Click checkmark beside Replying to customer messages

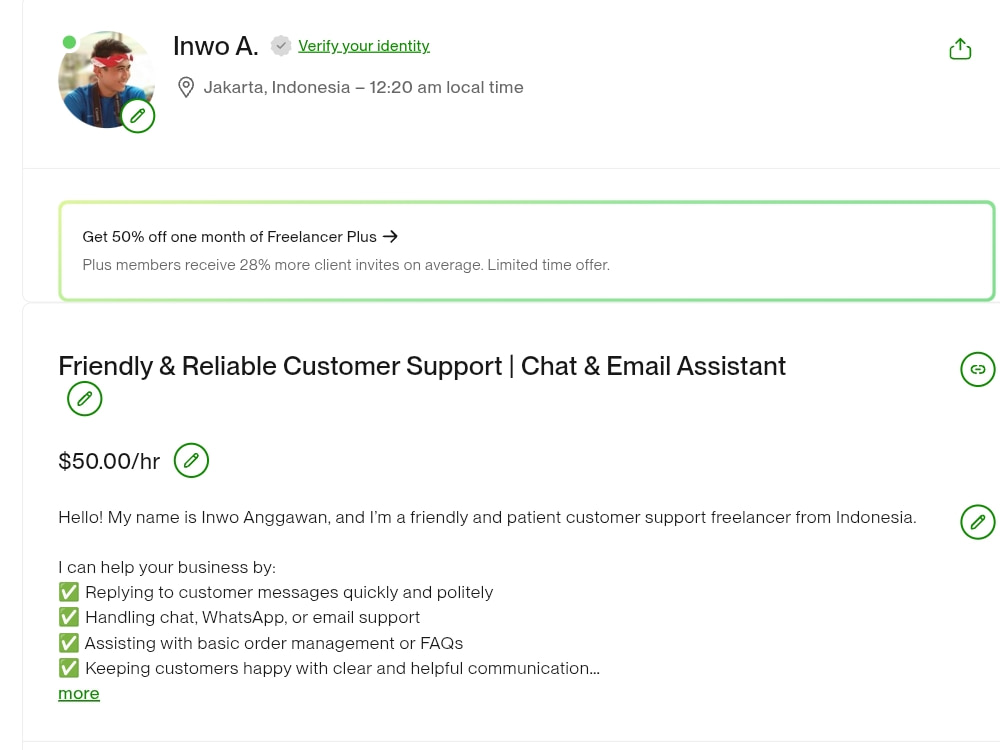click(x=69, y=592)
